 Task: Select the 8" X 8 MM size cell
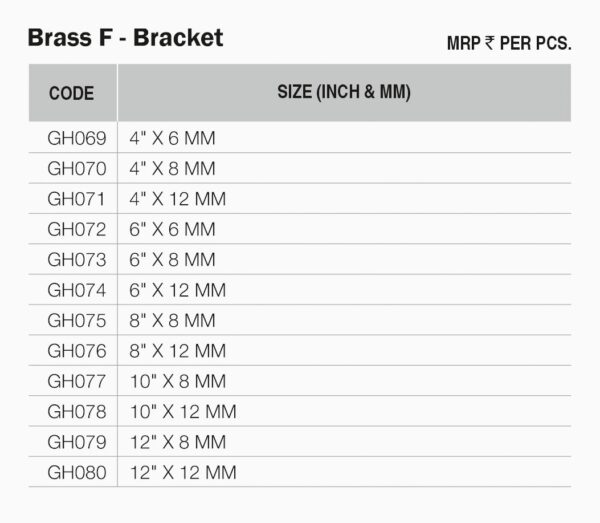click(172, 321)
